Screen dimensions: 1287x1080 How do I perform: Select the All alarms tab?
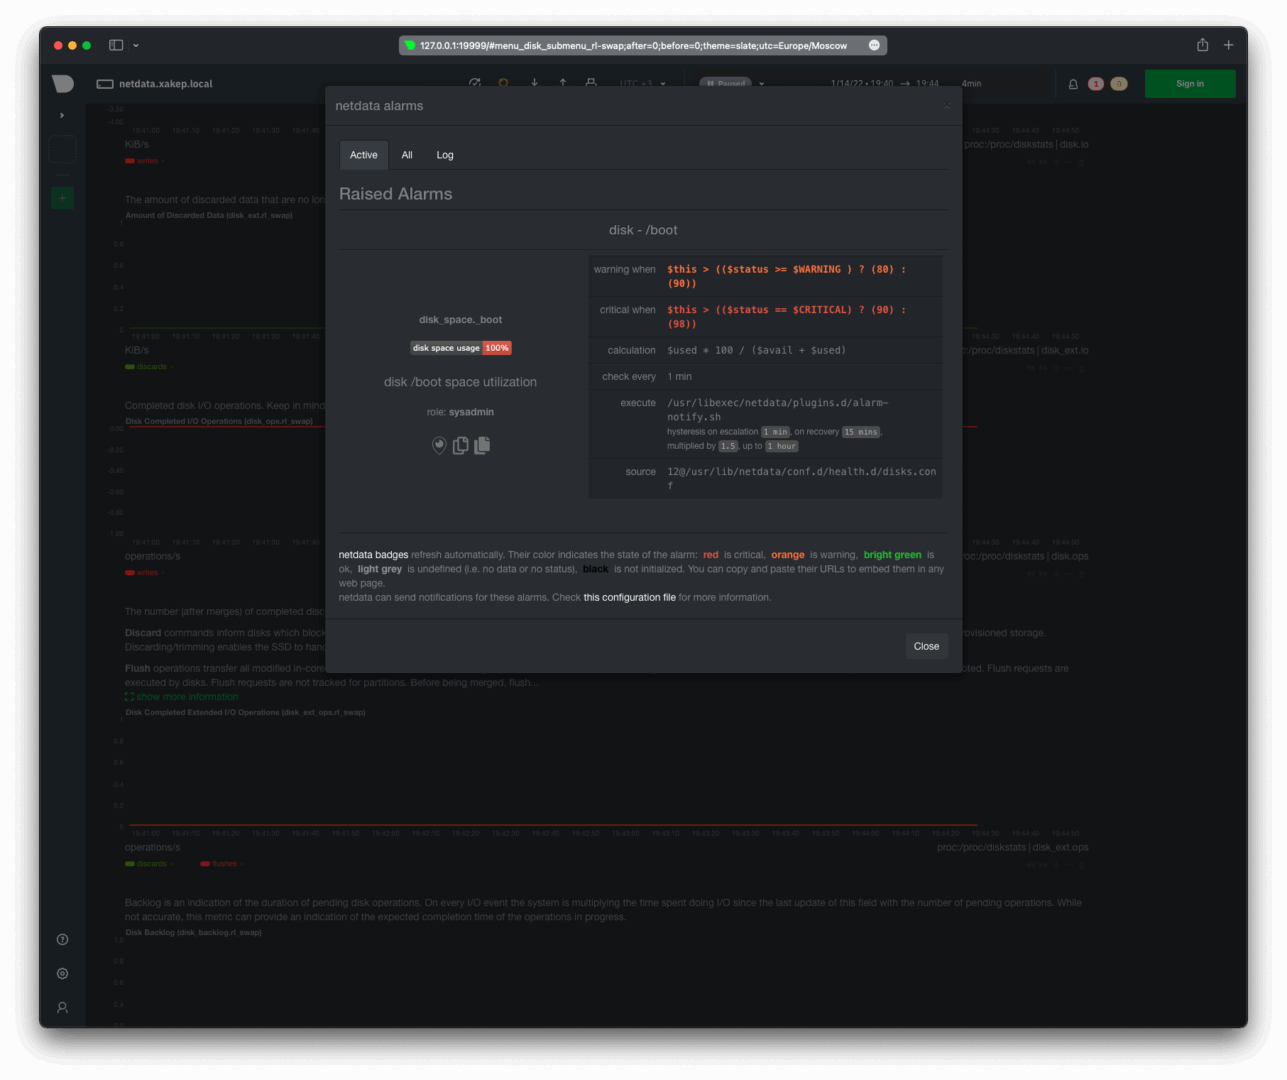point(407,155)
